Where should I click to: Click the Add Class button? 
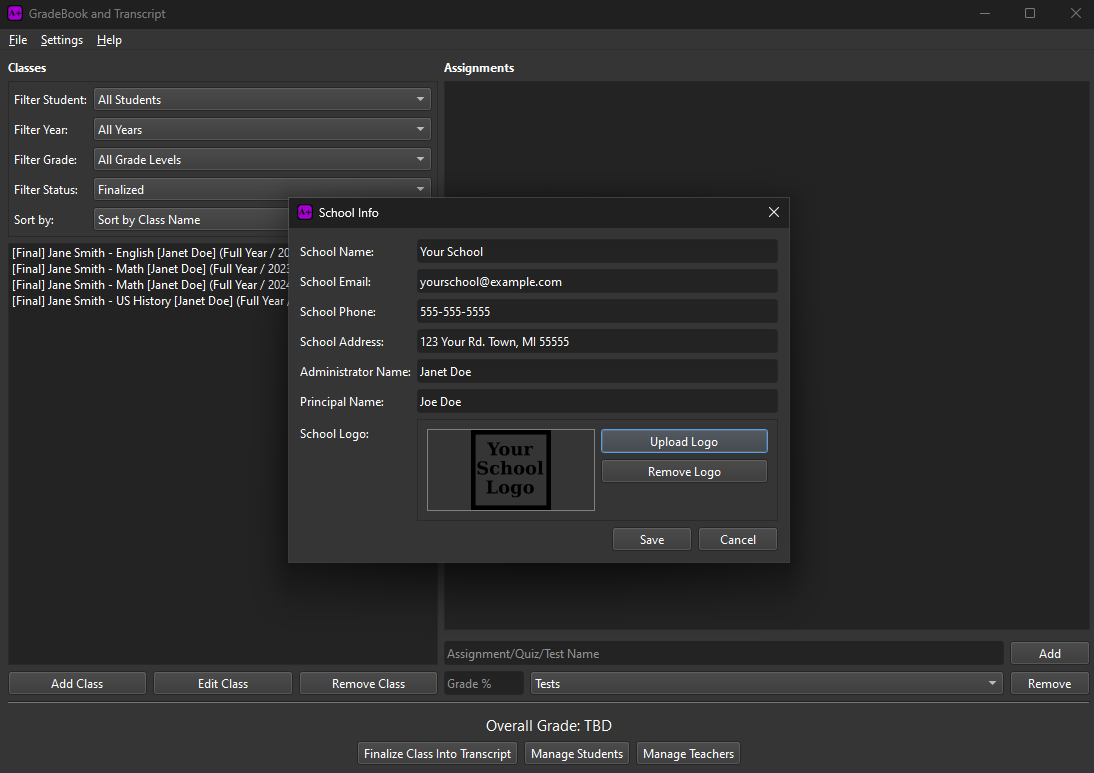click(x=77, y=684)
